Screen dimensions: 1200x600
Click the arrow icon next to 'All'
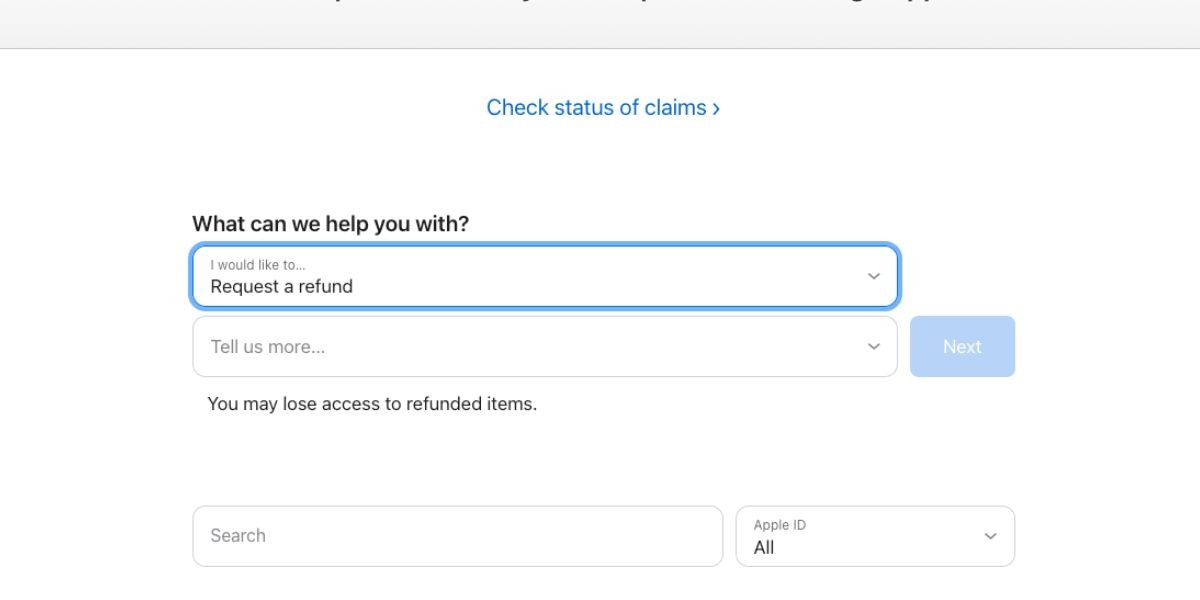coord(989,536)
